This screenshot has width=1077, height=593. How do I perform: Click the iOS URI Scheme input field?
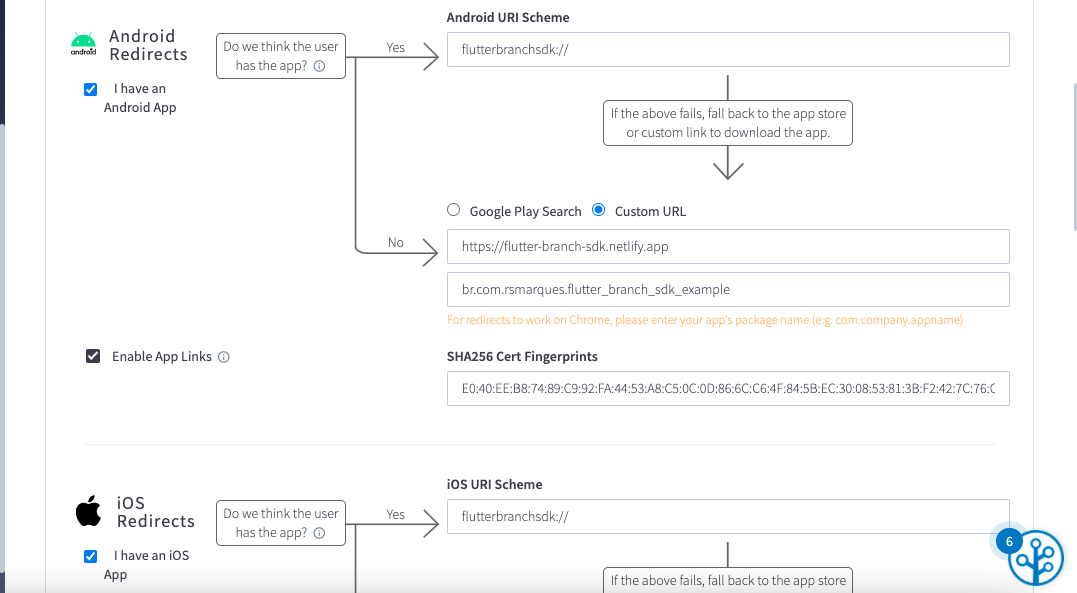(x=727, y=515)
